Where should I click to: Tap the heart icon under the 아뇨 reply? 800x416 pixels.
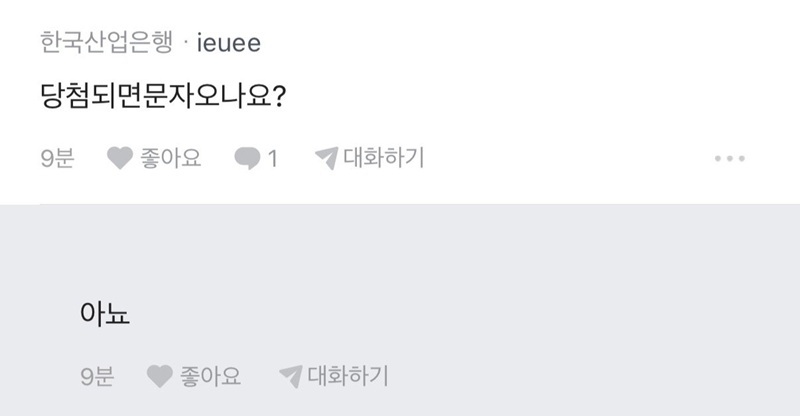(x=160, y=377)
